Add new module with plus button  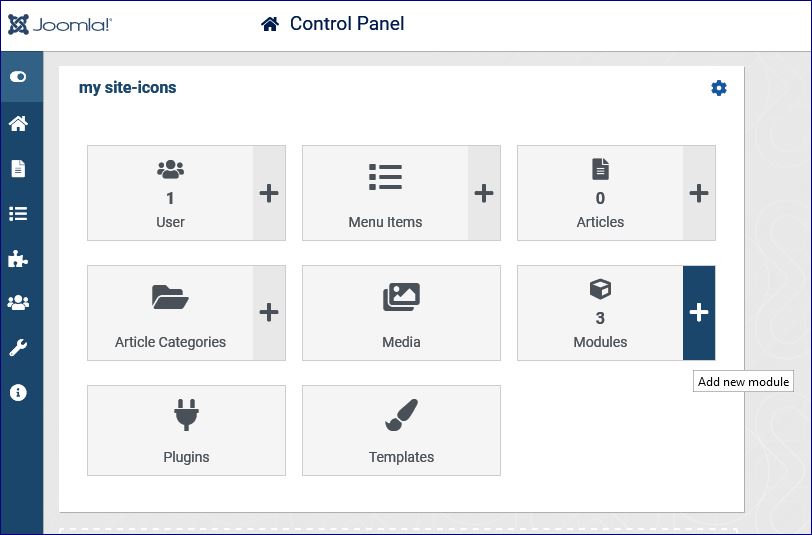tap(699, 313)
